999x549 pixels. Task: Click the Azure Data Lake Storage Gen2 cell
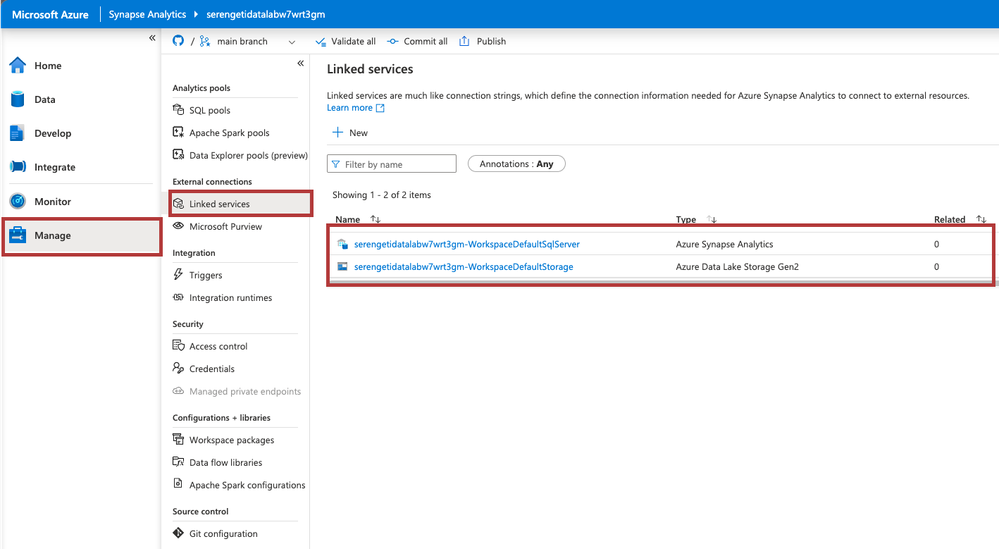[737, 267]
